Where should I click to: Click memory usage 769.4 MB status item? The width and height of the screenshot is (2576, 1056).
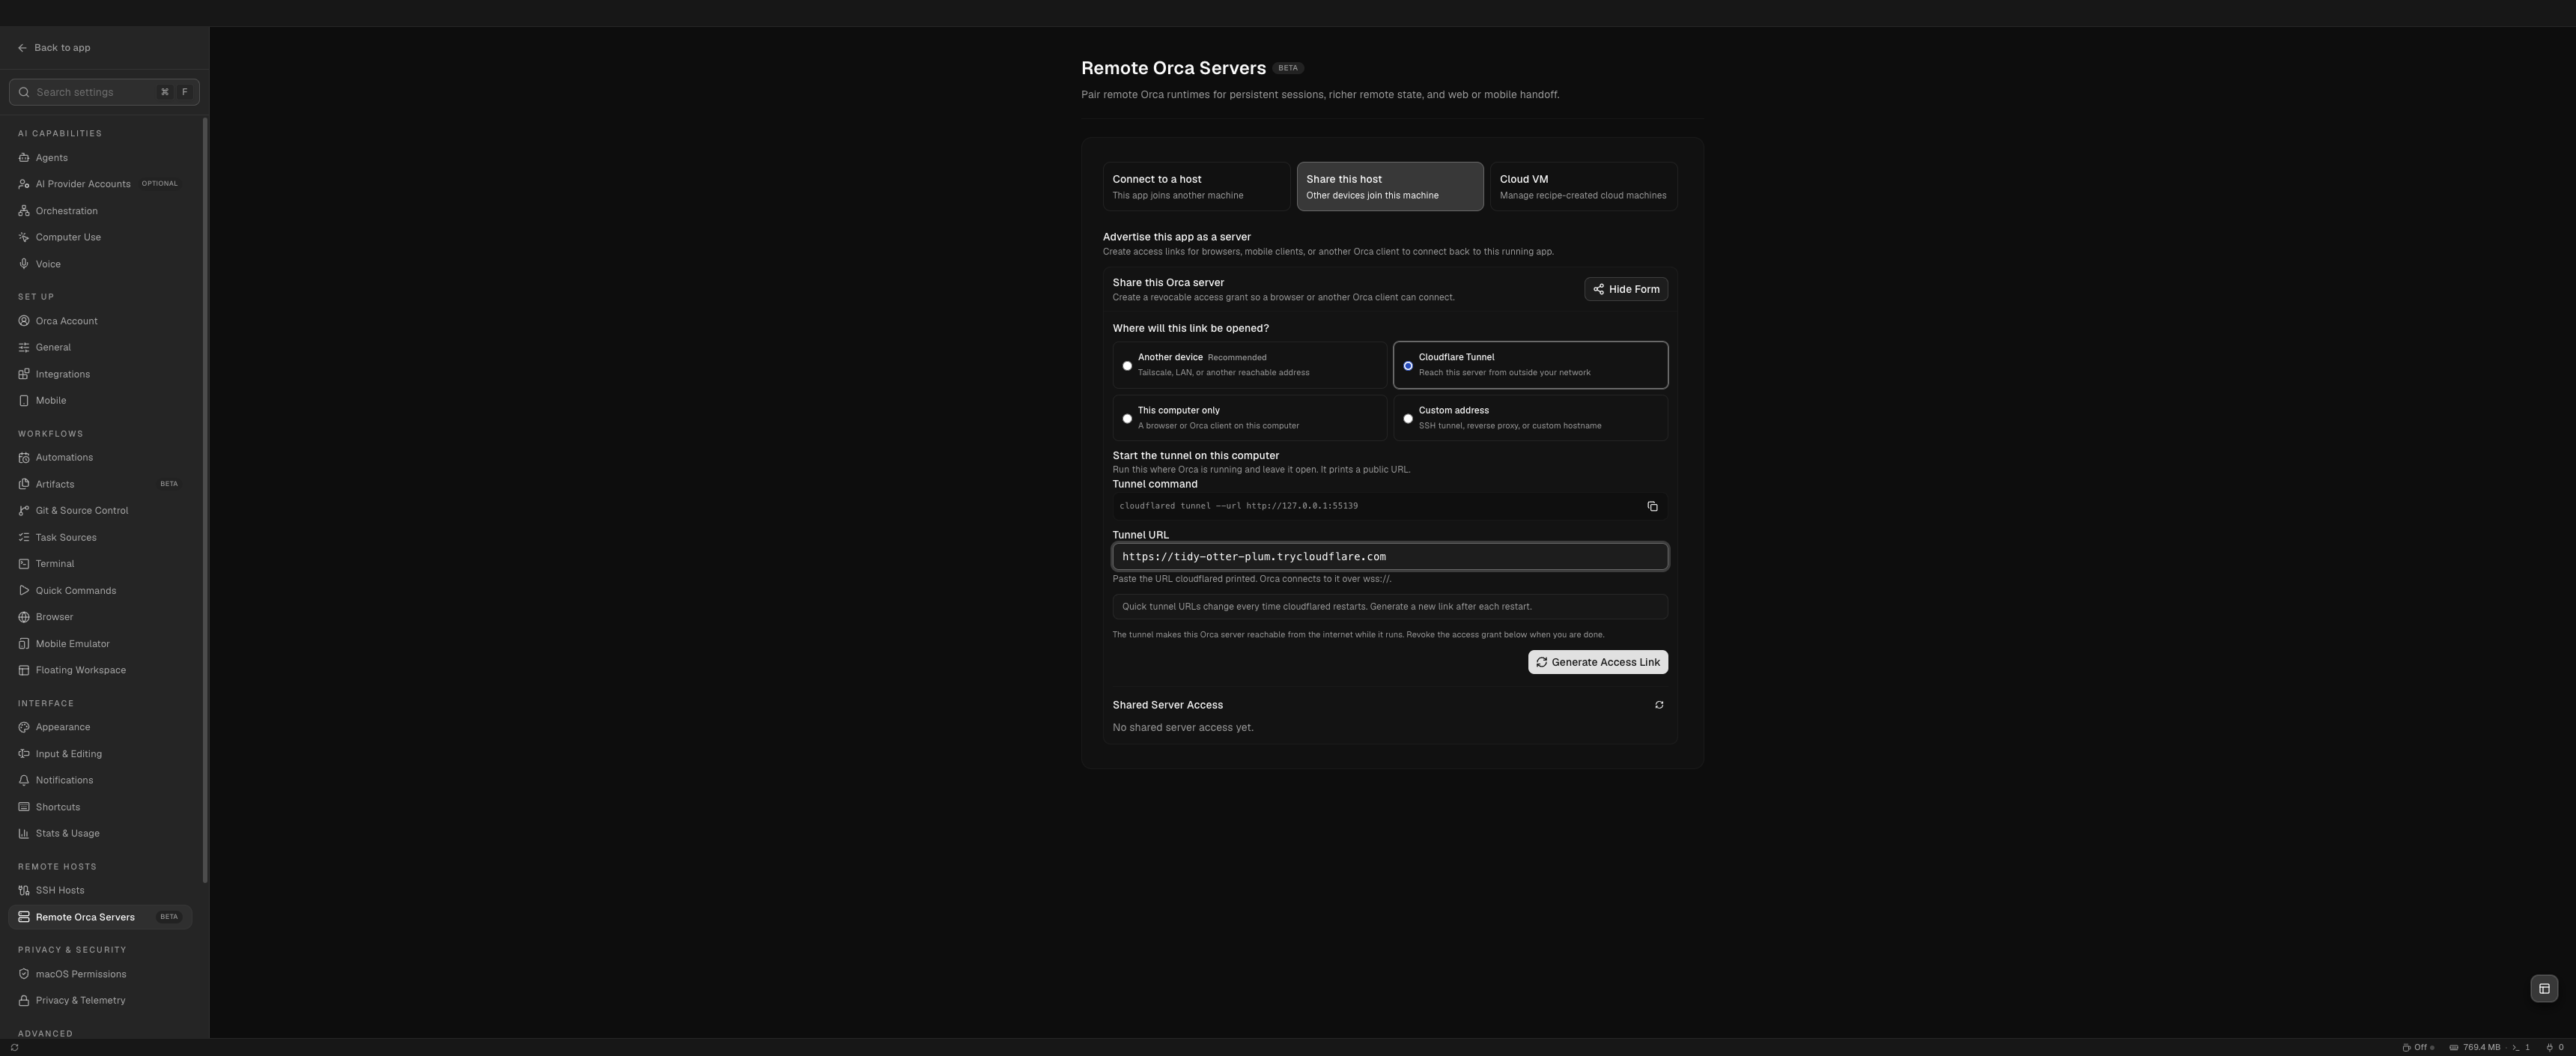pos(2475,1048)
